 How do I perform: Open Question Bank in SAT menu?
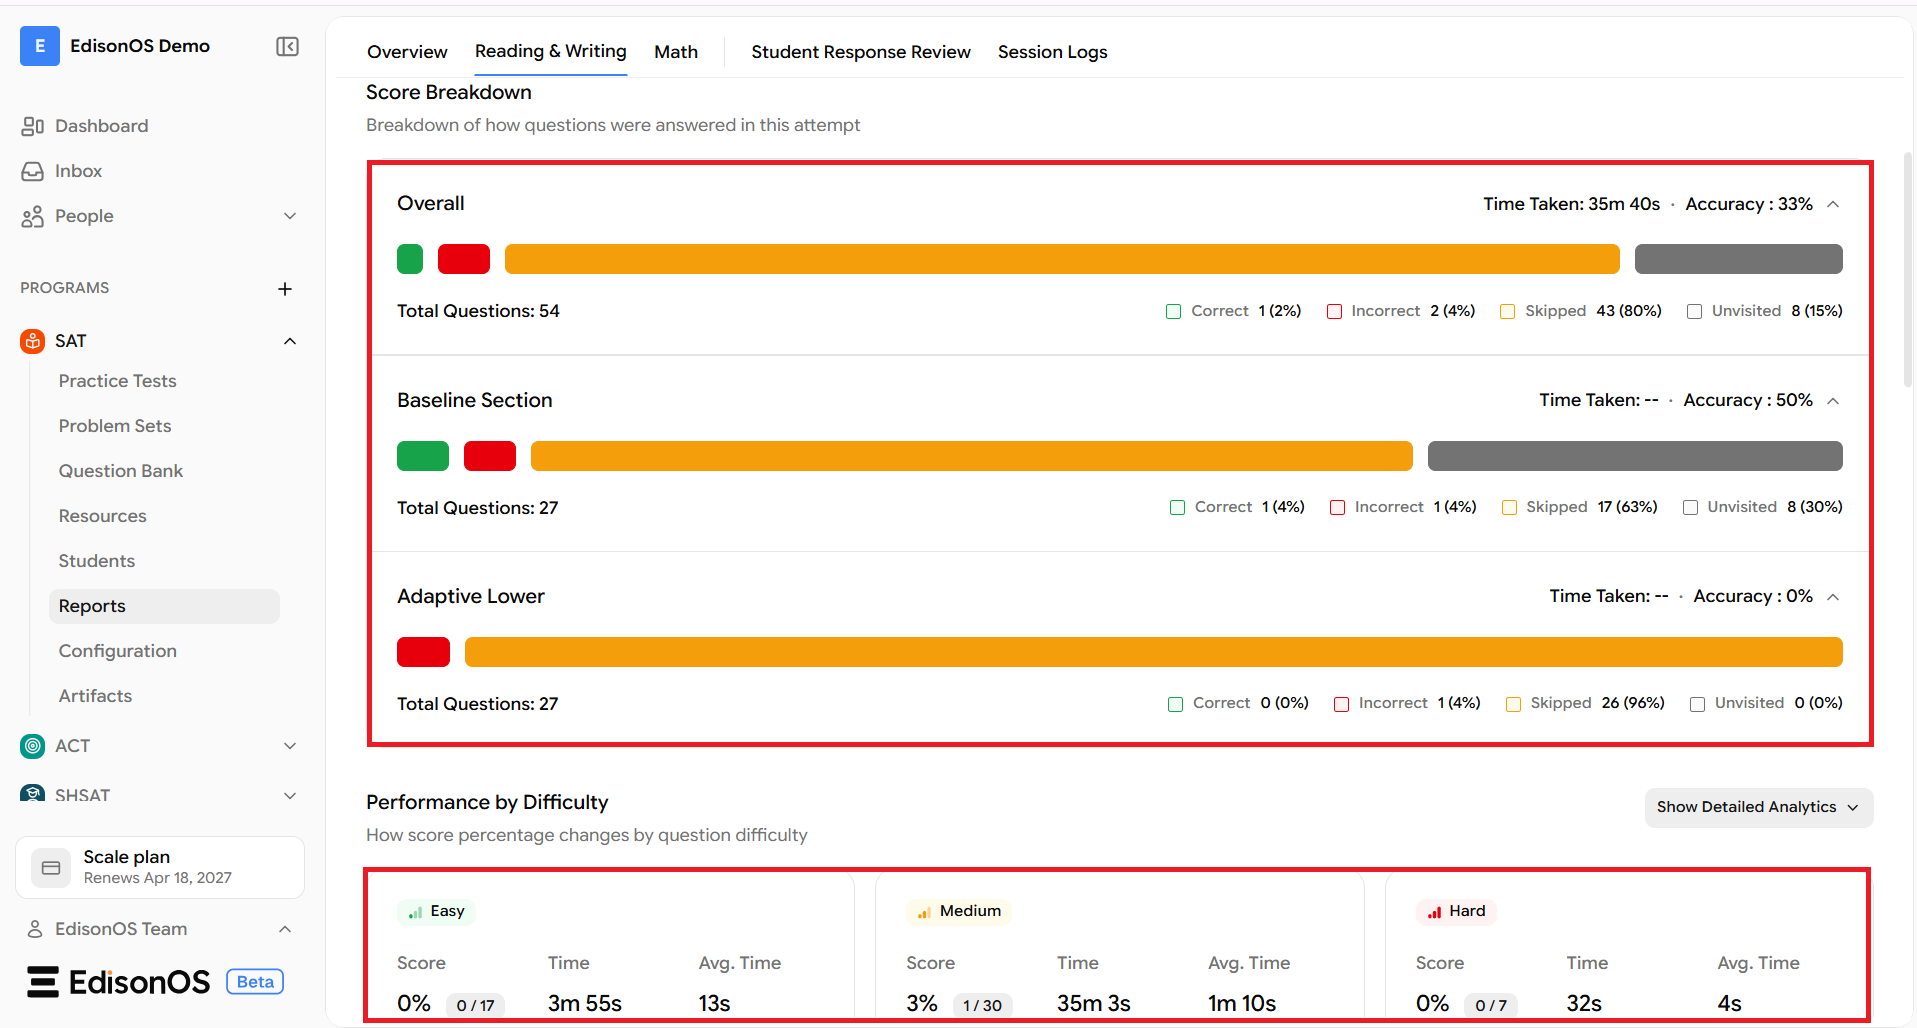[x=121, y=471]
